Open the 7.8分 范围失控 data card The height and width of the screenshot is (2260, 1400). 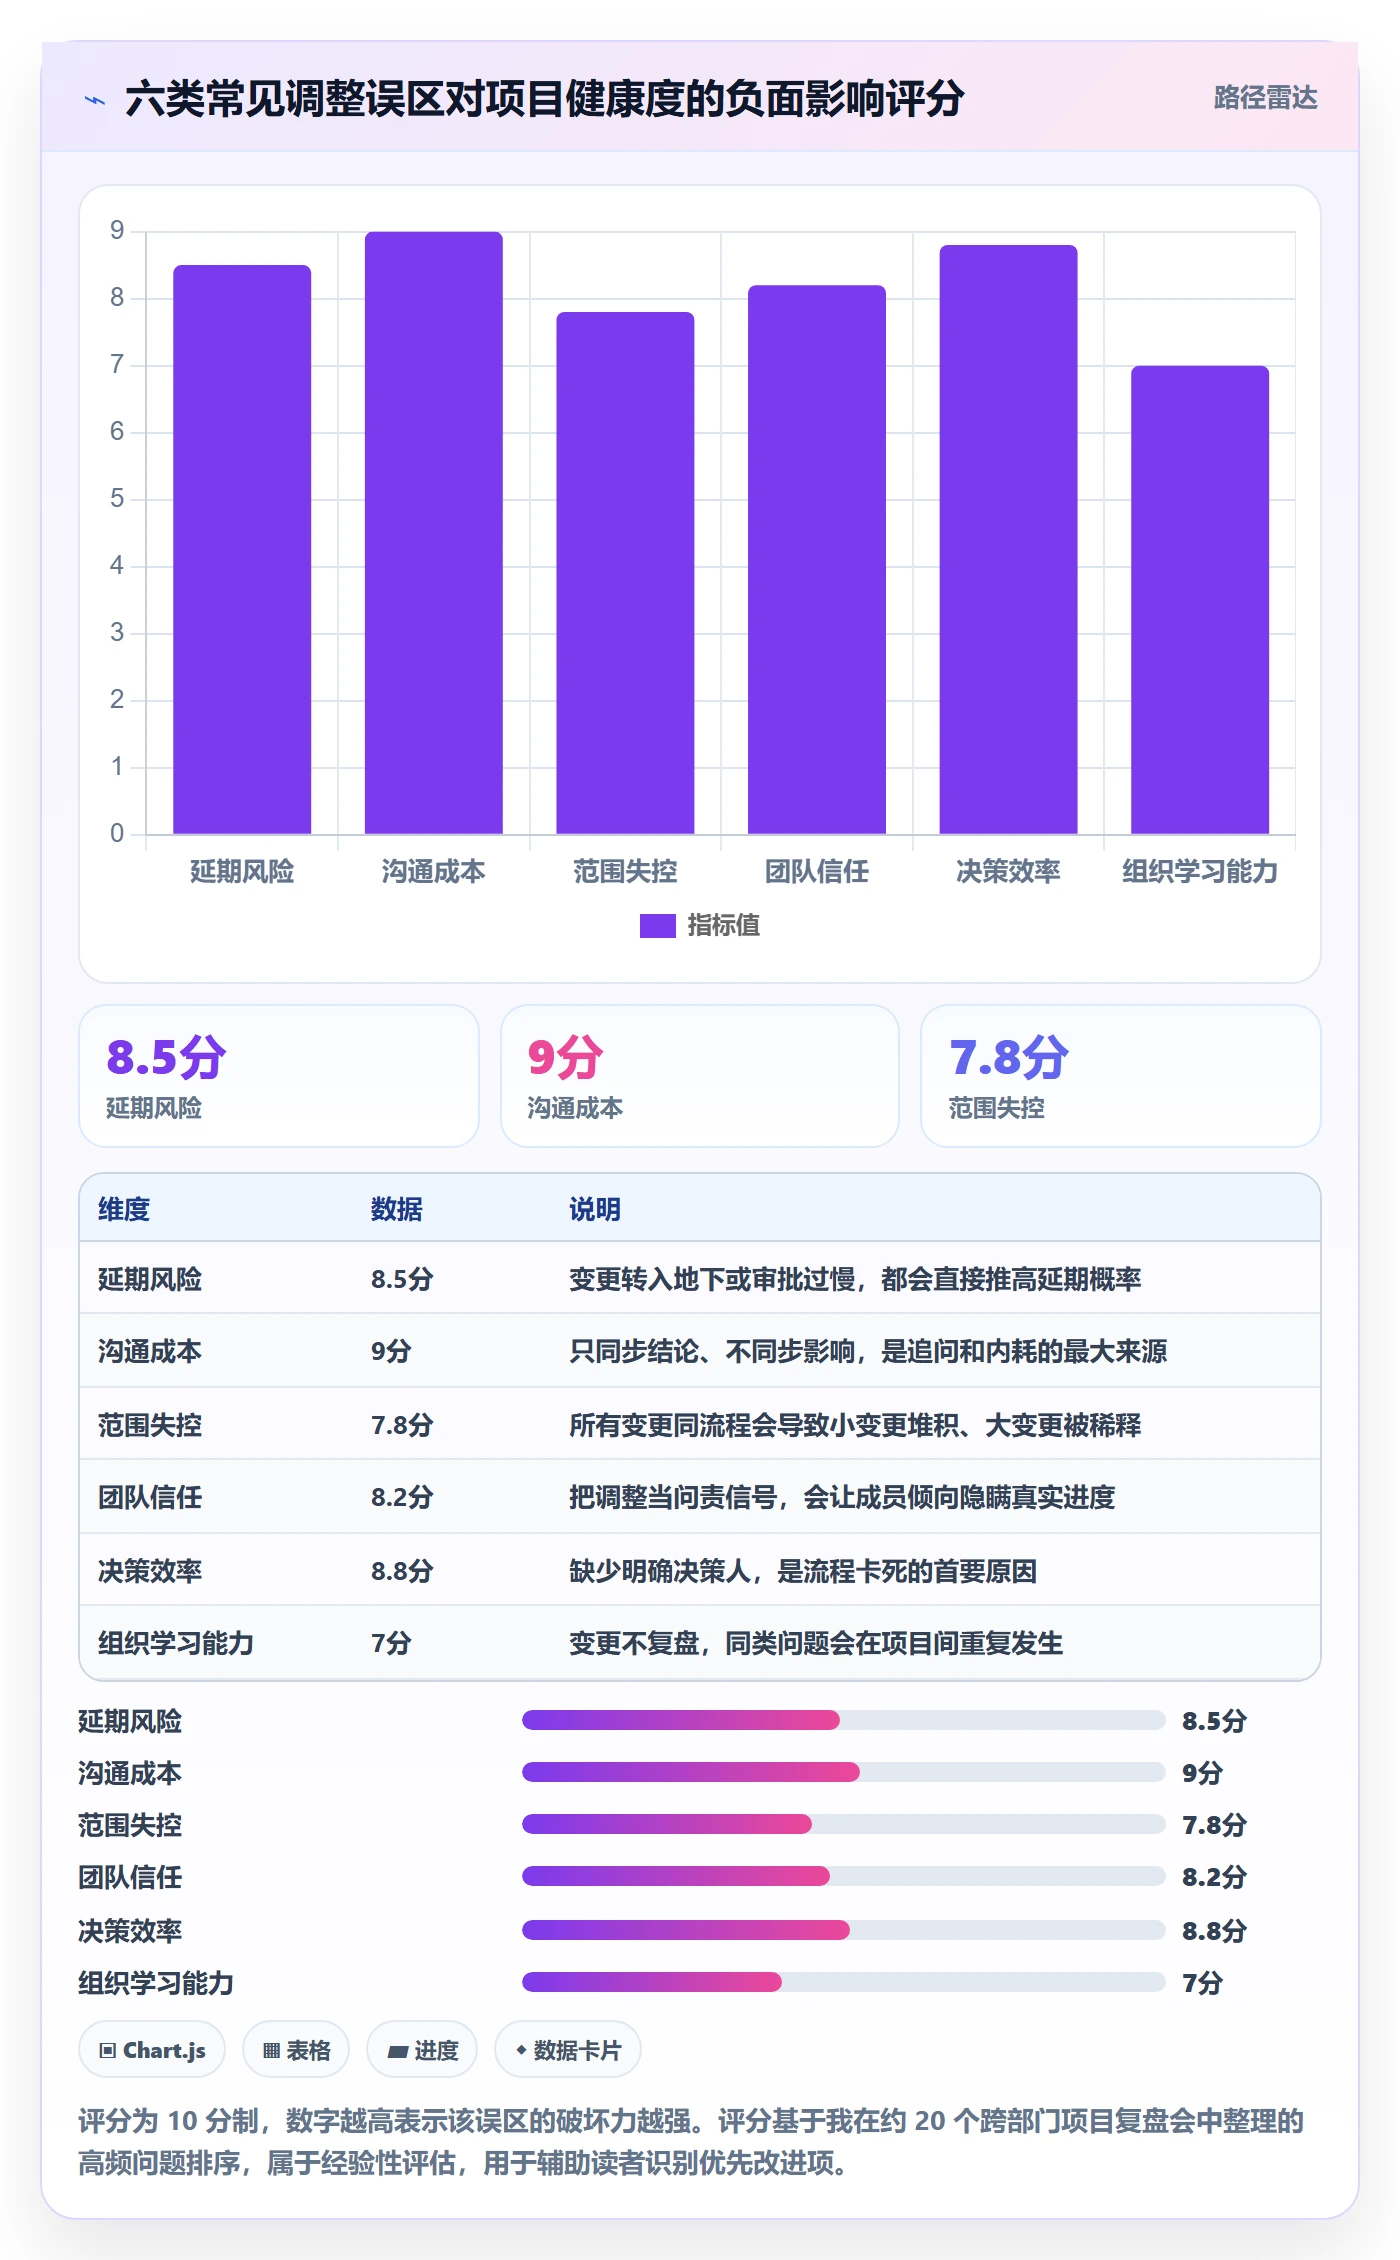point(1121,1076)
